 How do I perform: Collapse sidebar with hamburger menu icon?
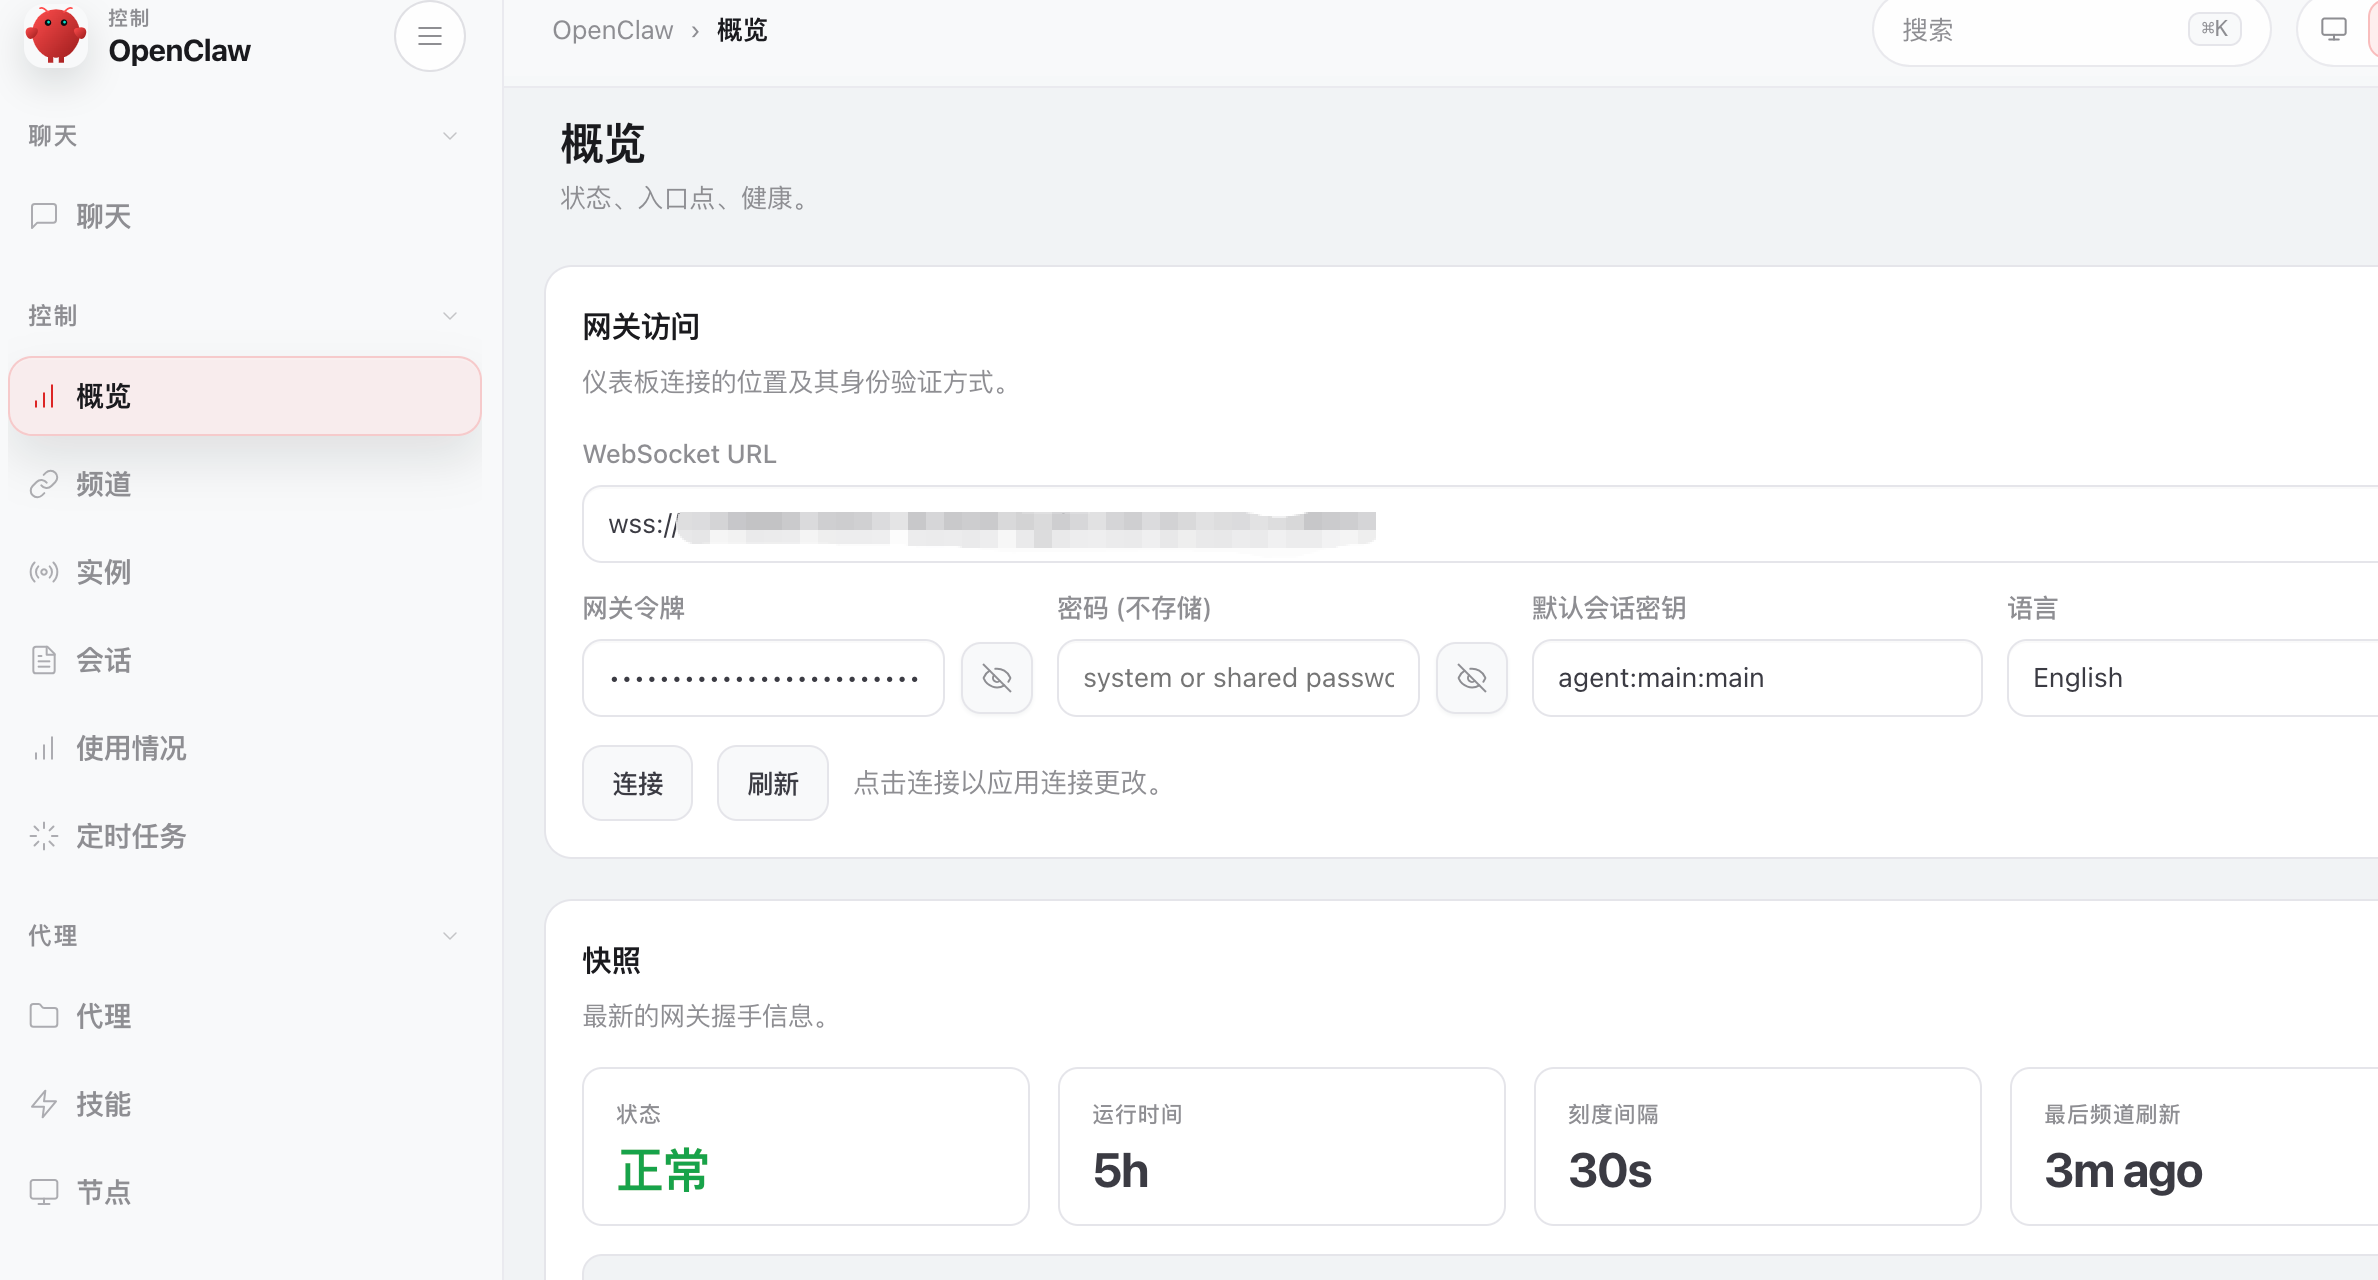click(430, 36)
